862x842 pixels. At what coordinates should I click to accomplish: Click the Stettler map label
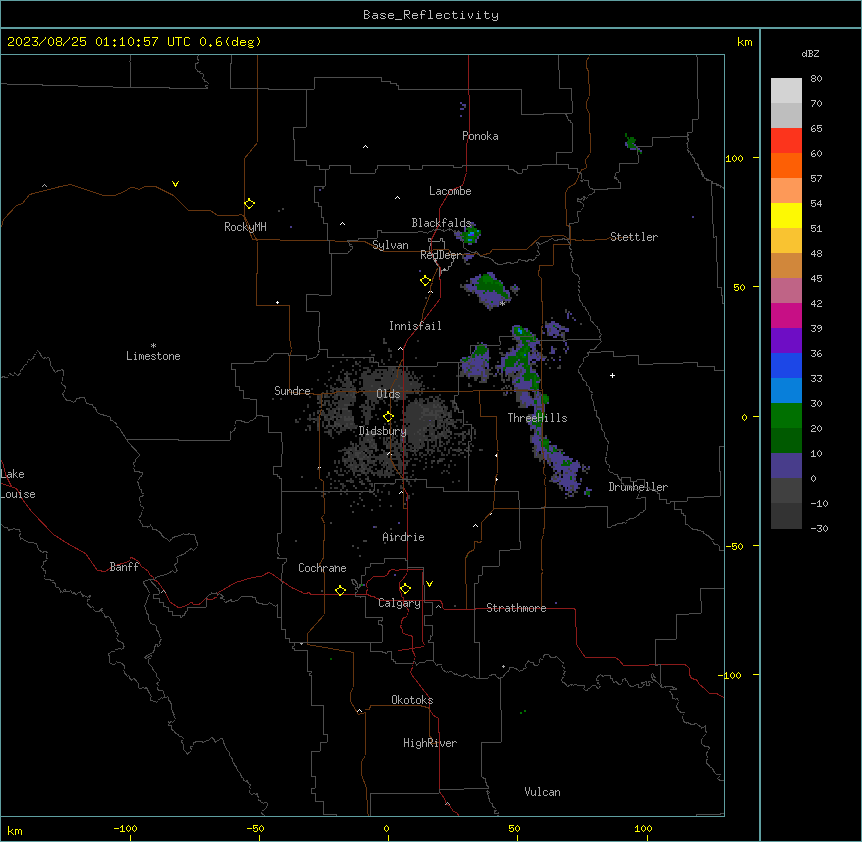point(634,237)
